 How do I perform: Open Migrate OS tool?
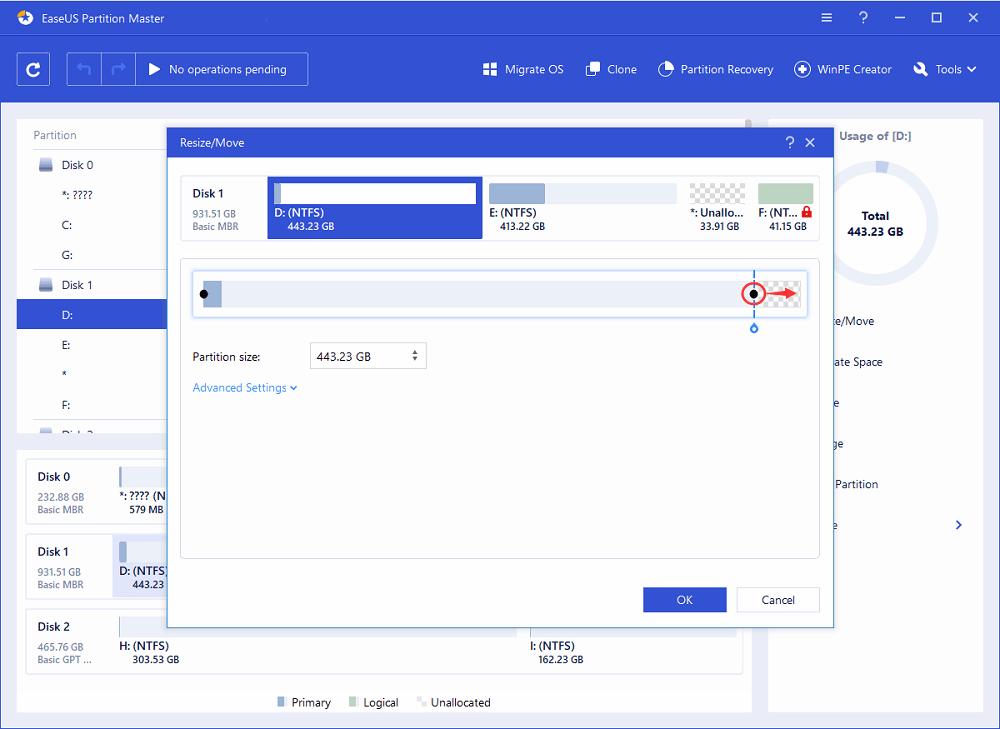coord(523,70)
